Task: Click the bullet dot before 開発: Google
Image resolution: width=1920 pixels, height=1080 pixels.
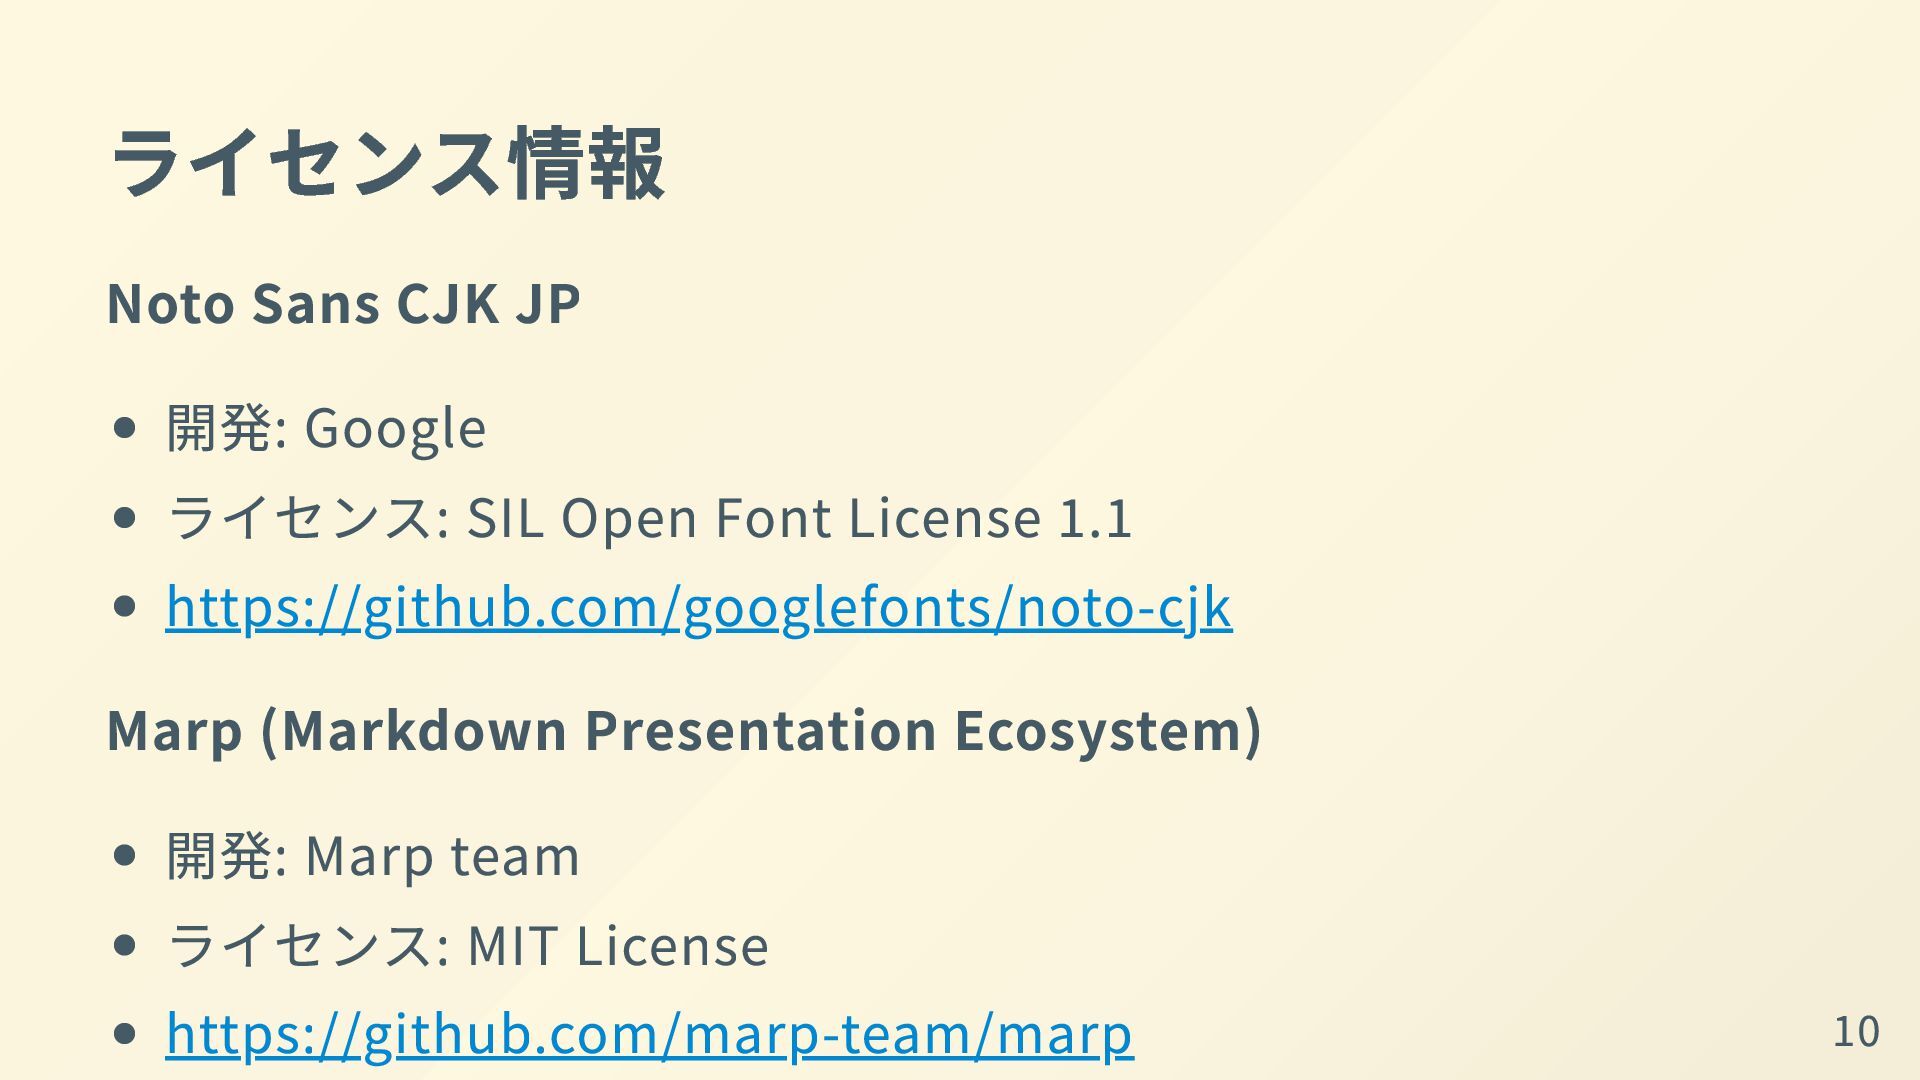Action: click(x=125, y=429)
